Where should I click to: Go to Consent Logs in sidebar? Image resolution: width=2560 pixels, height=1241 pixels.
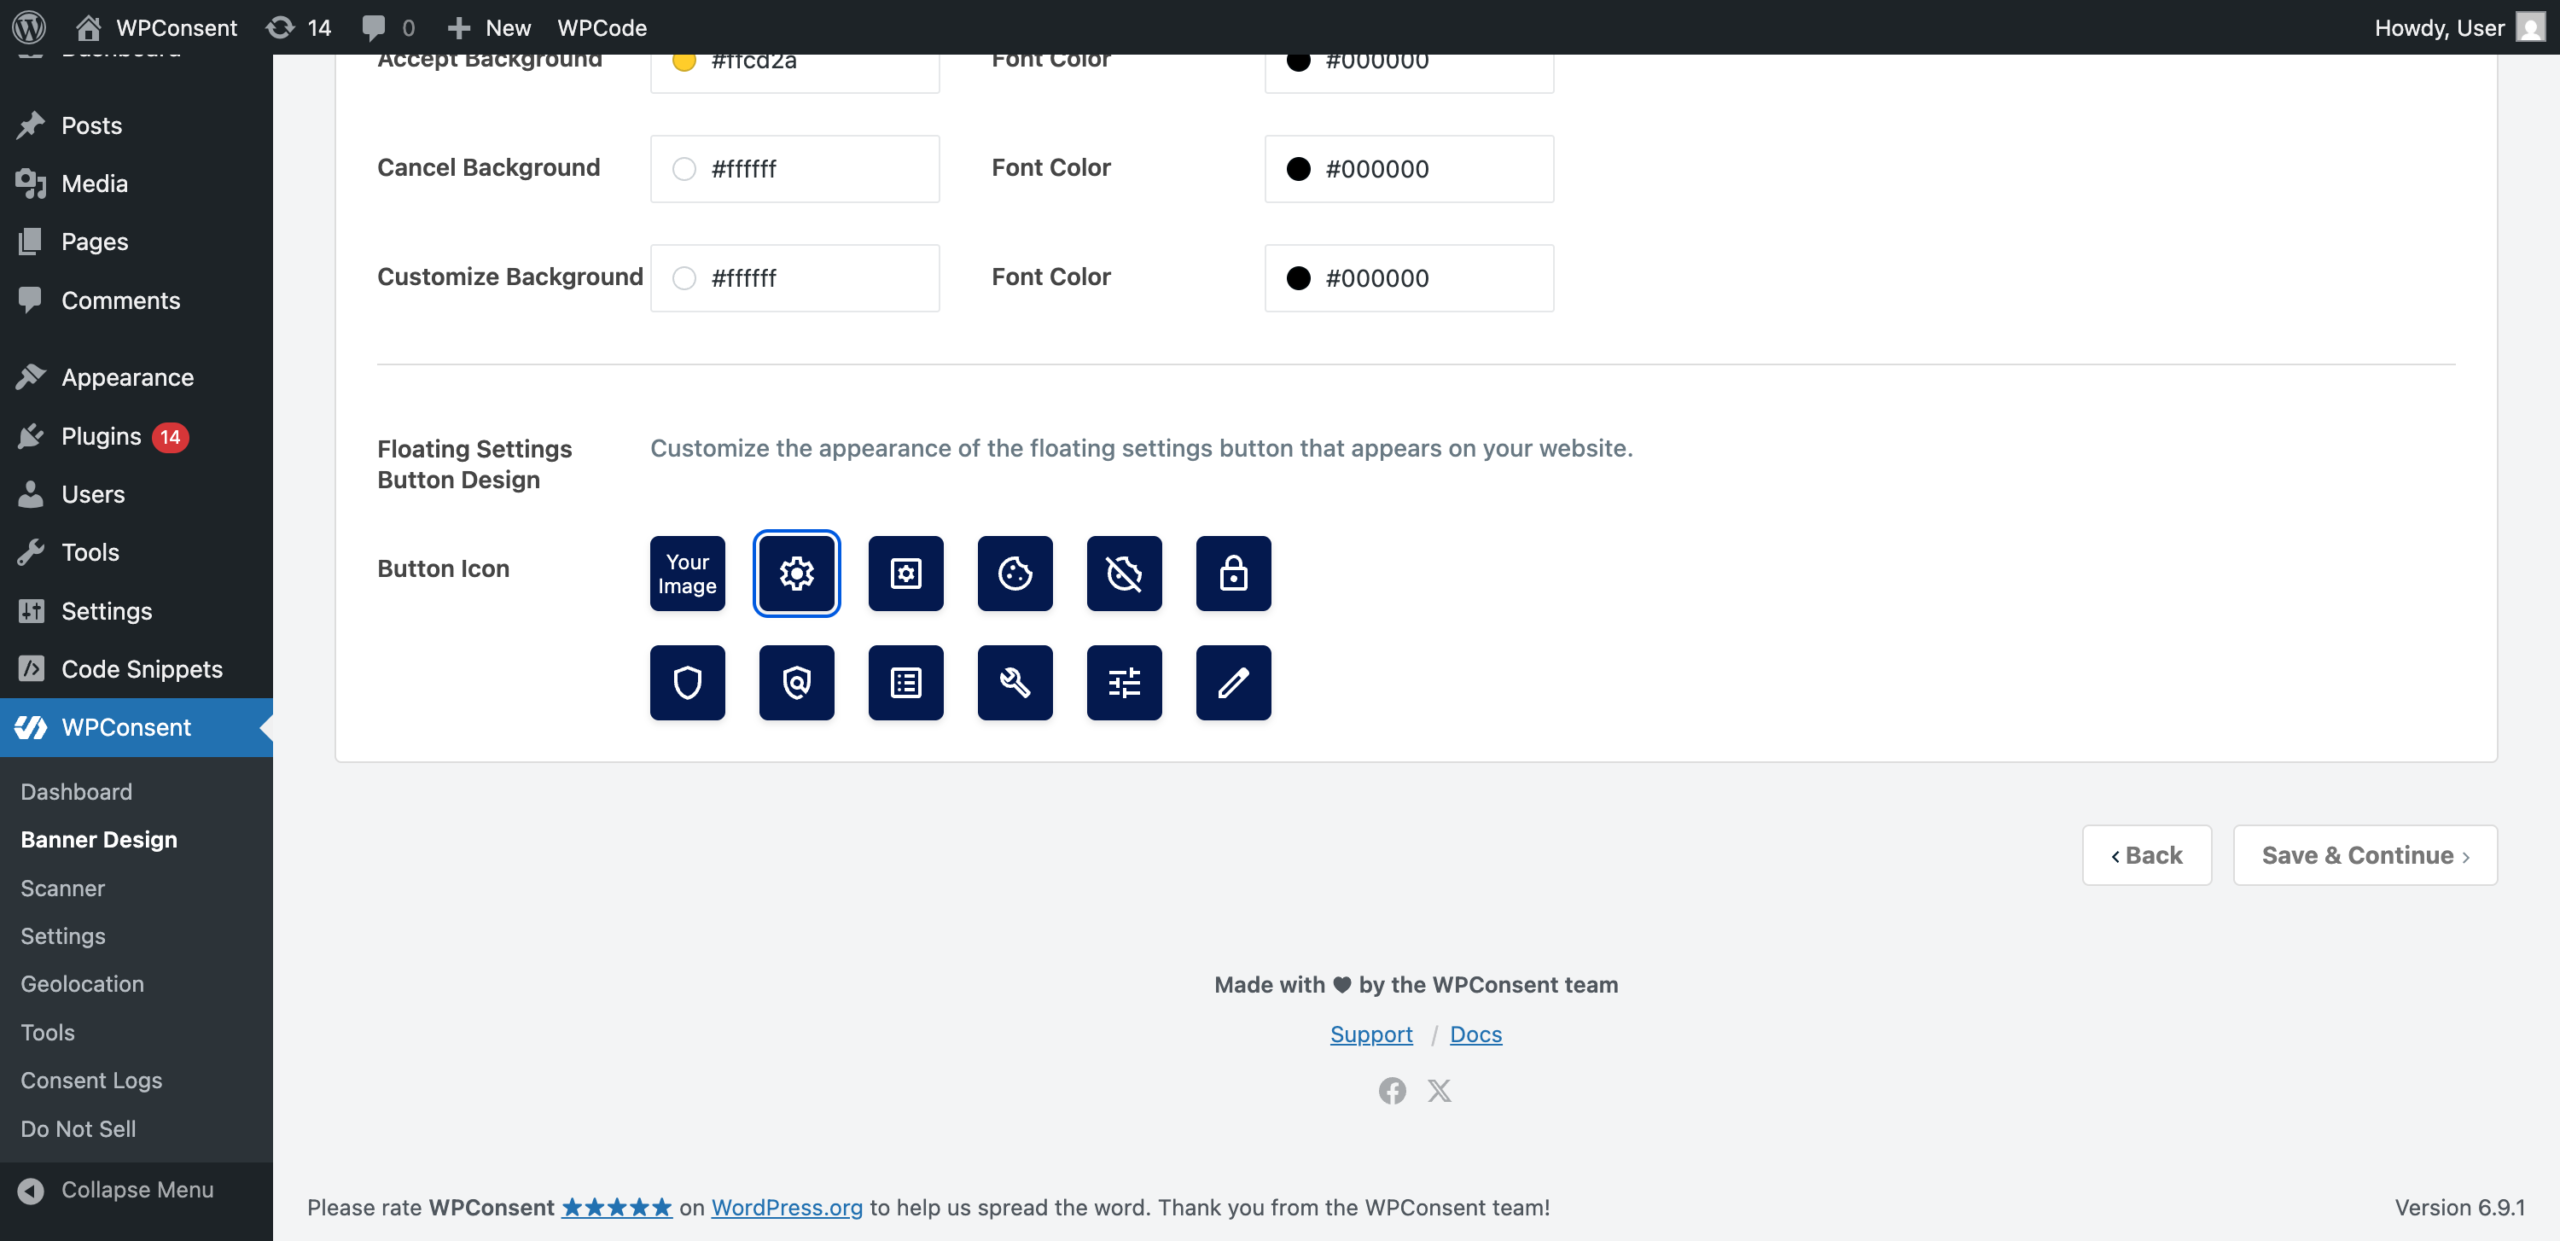(x=91, y=1080)
